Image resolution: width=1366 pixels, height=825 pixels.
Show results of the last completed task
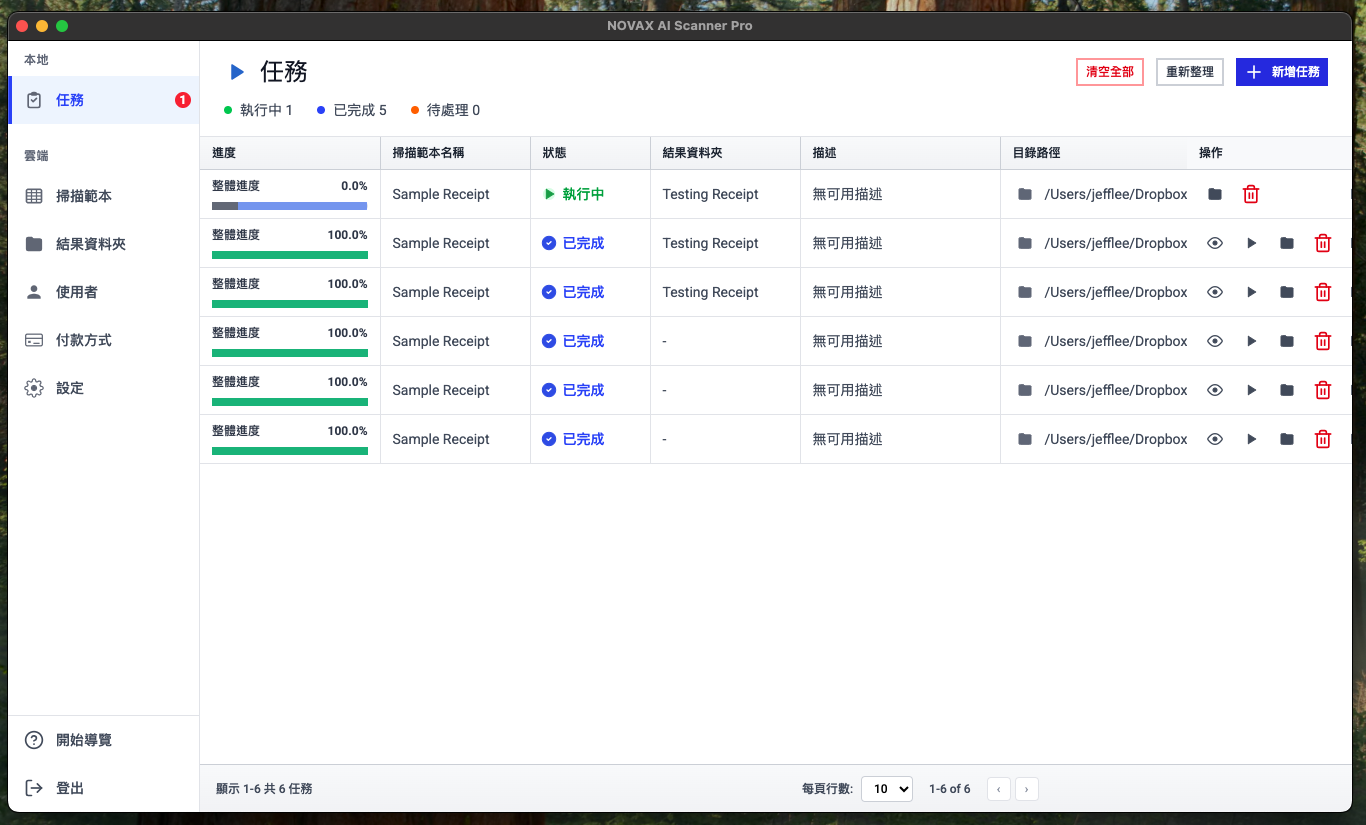pyautogui.click(x=1215, y=439)
